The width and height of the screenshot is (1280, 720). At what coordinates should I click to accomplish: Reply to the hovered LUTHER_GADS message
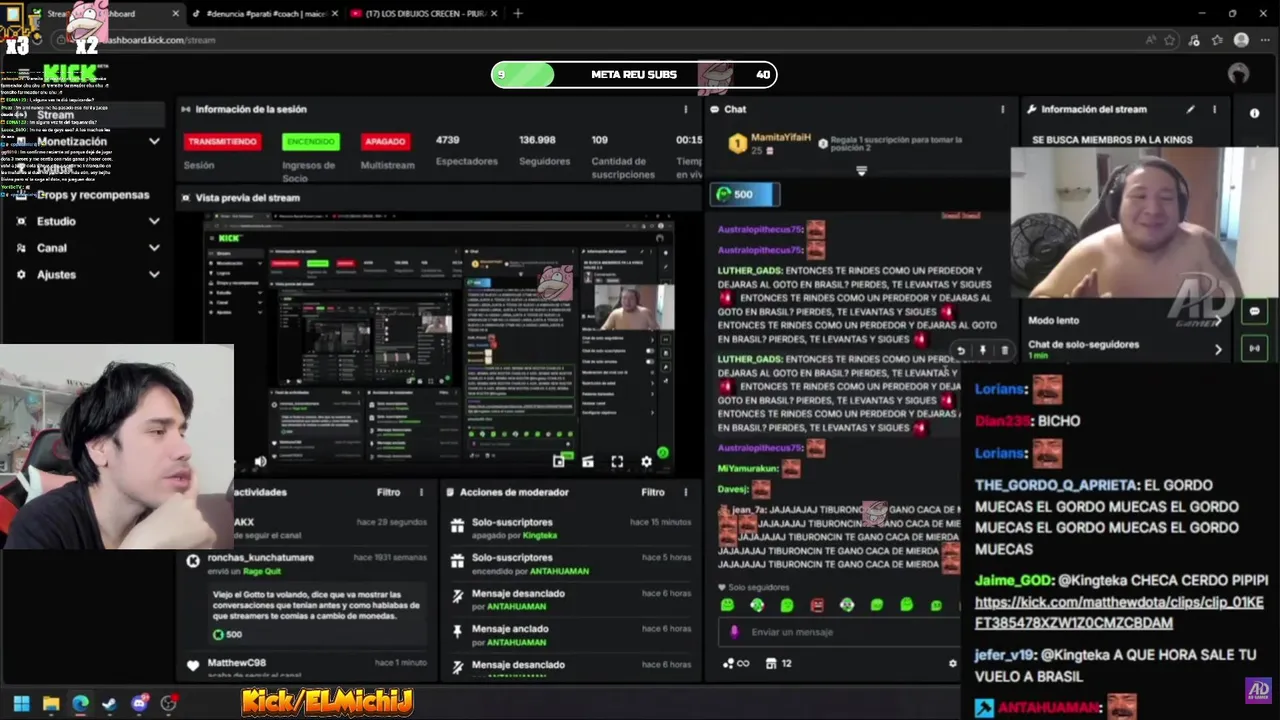[x=961, y=350]
